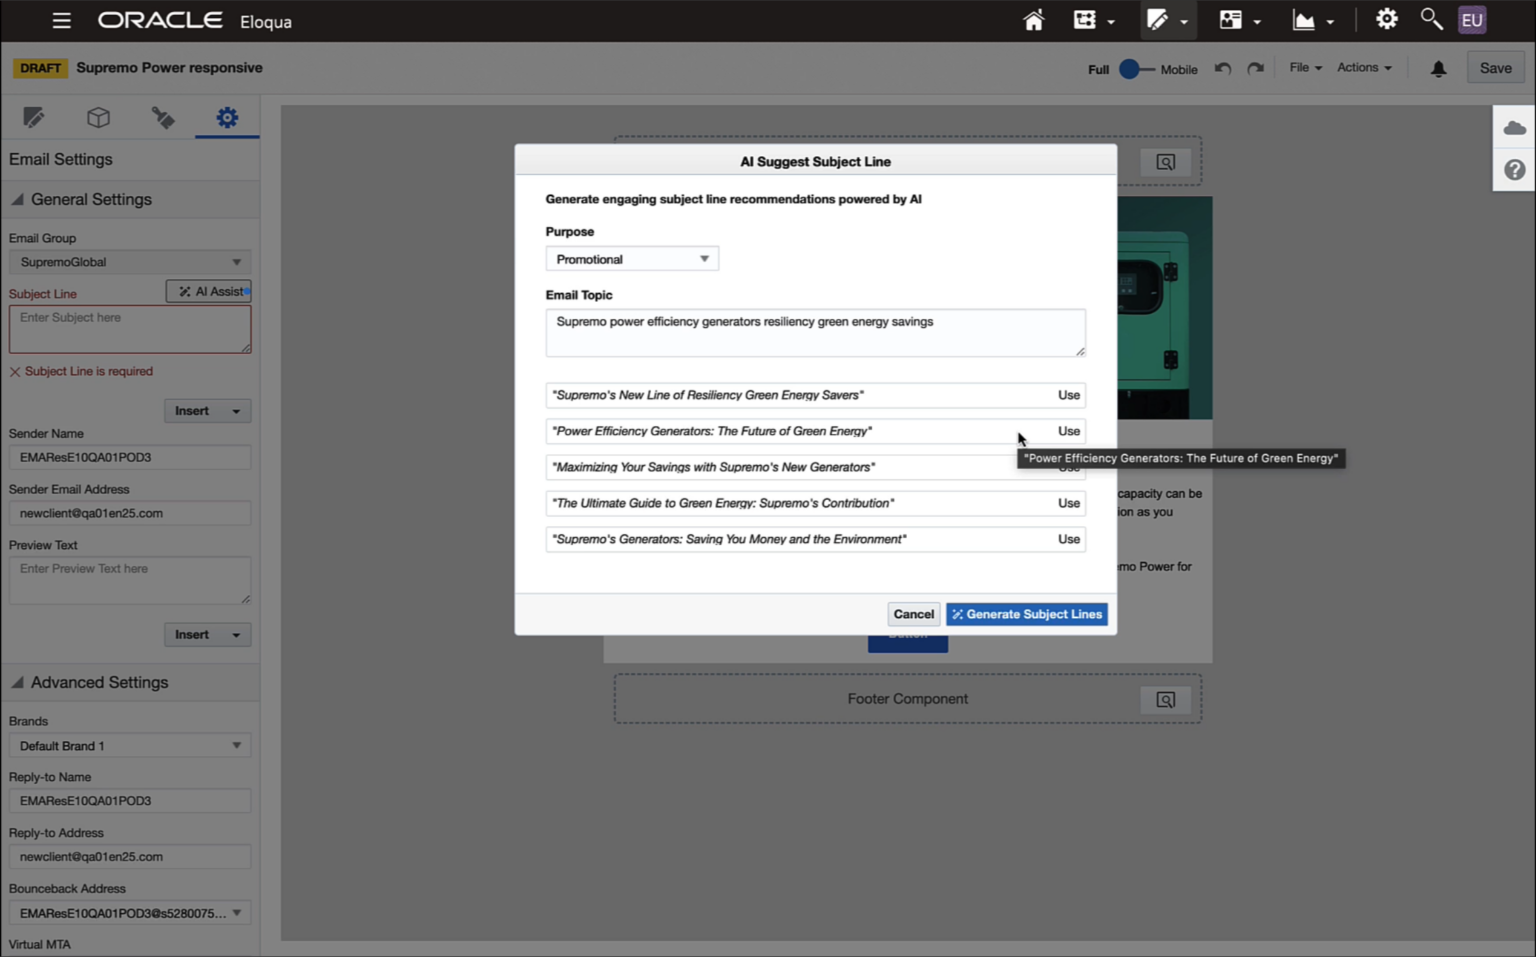Viewport: 1536px width, 957px height.
Task: Click the Help question mark icon
Action: [1513, 169]
